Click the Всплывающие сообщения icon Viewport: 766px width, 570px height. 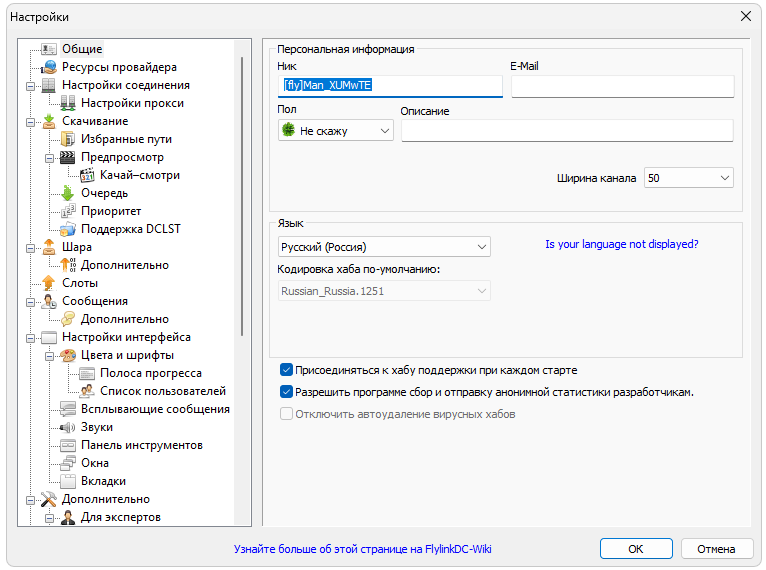point(68,409)
